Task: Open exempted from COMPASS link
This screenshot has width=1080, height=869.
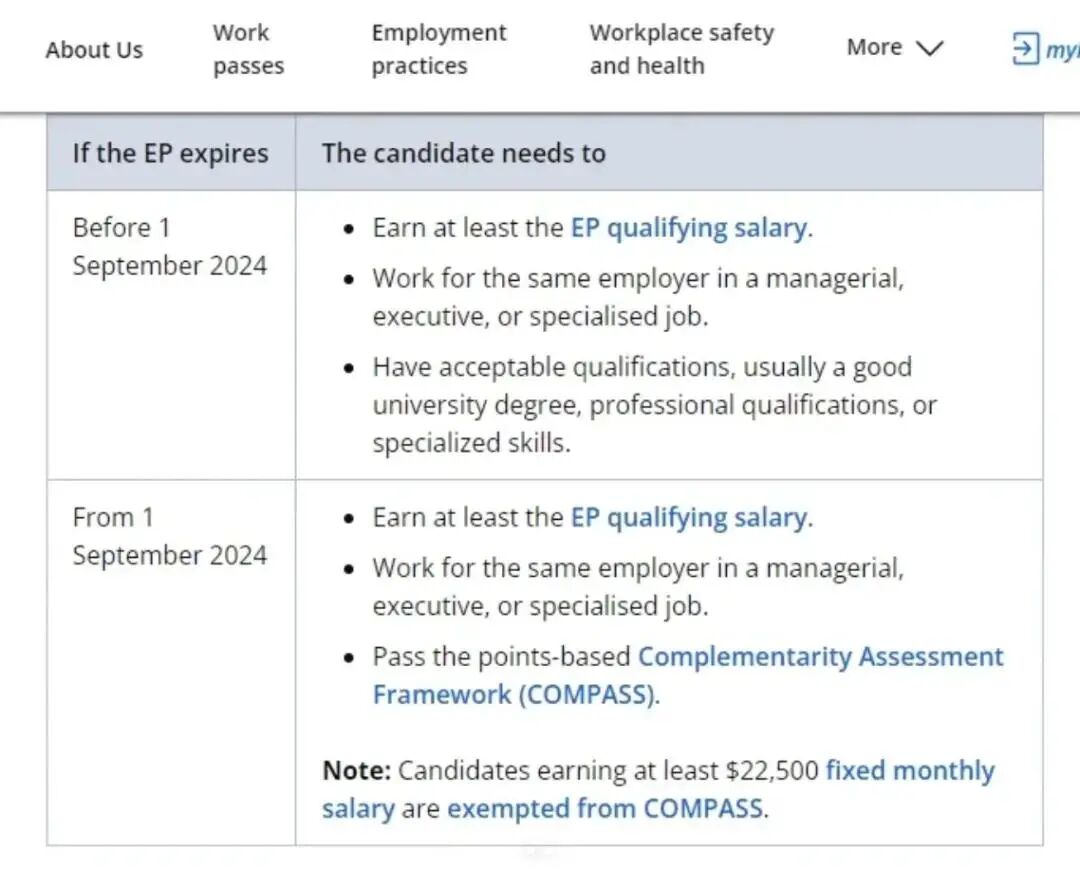Action: 605,808
